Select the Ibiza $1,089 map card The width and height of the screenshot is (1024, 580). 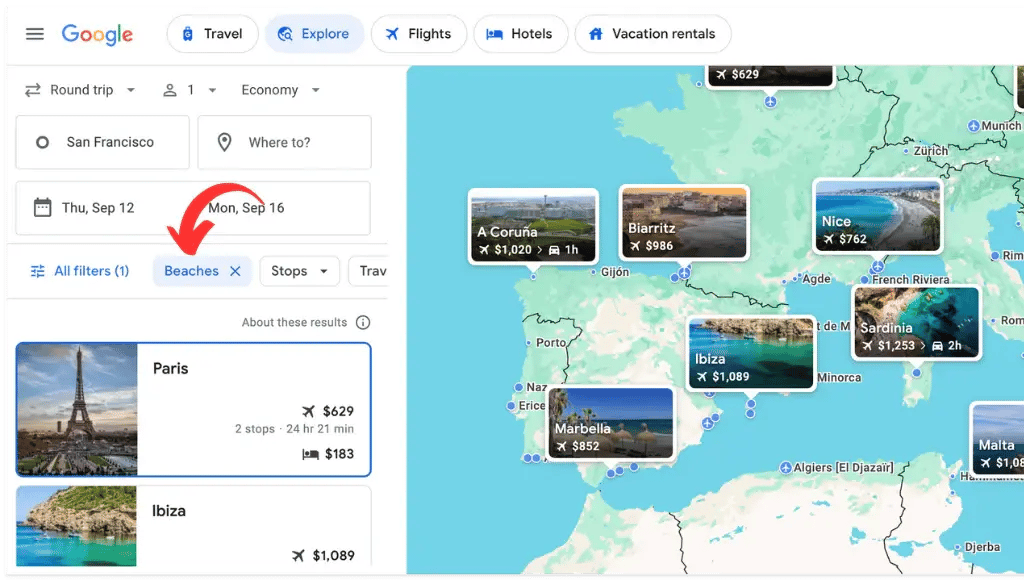click(x=751, y=353)
